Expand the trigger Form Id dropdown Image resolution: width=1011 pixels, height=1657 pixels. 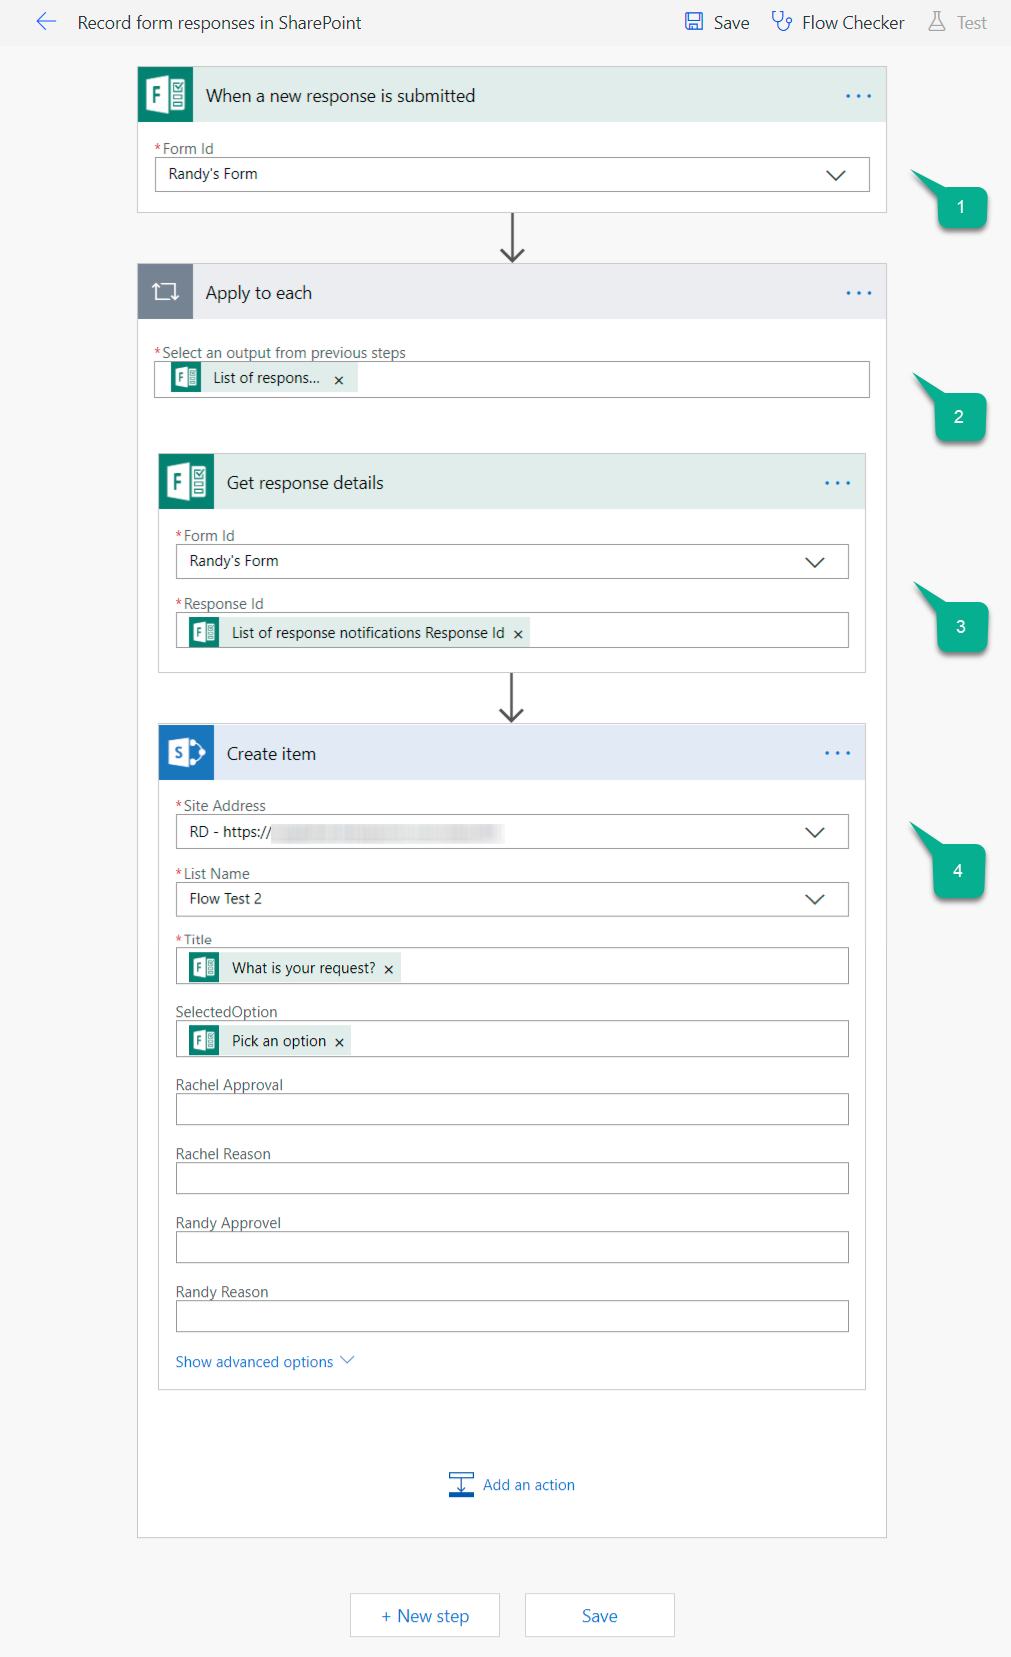835,175
